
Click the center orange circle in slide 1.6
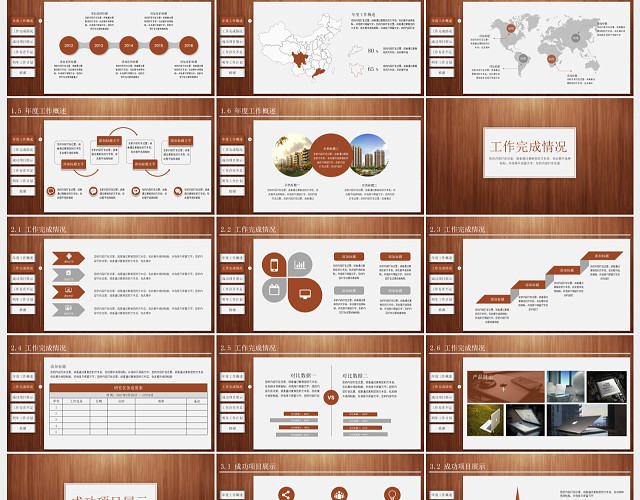331,155
